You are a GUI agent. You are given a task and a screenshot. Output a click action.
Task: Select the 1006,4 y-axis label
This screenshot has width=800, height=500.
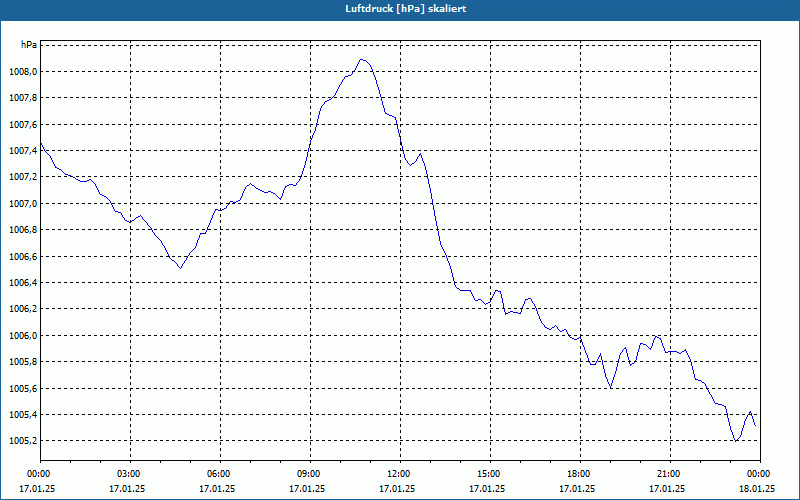(x=23, y=283)
